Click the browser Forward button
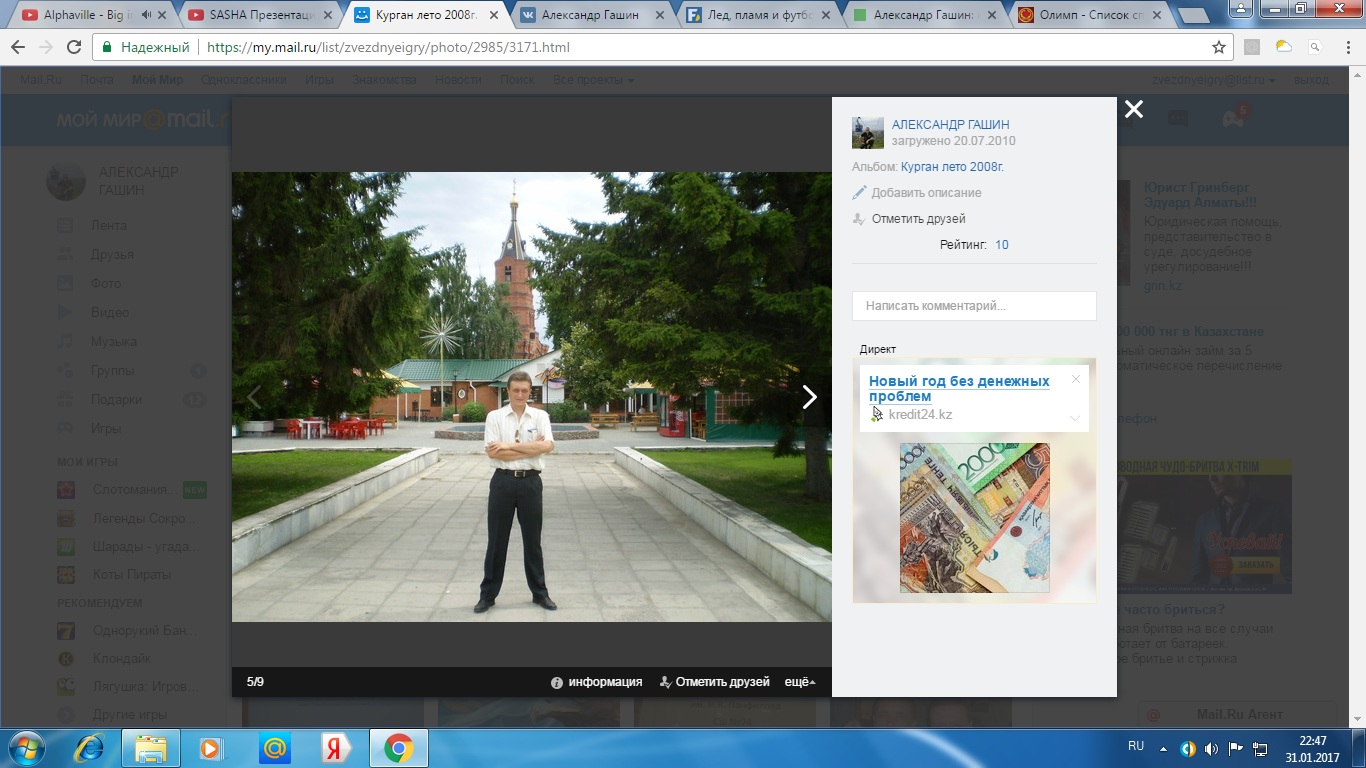Viewport: 1366px width, 768px height. click(x=46, y=47)
